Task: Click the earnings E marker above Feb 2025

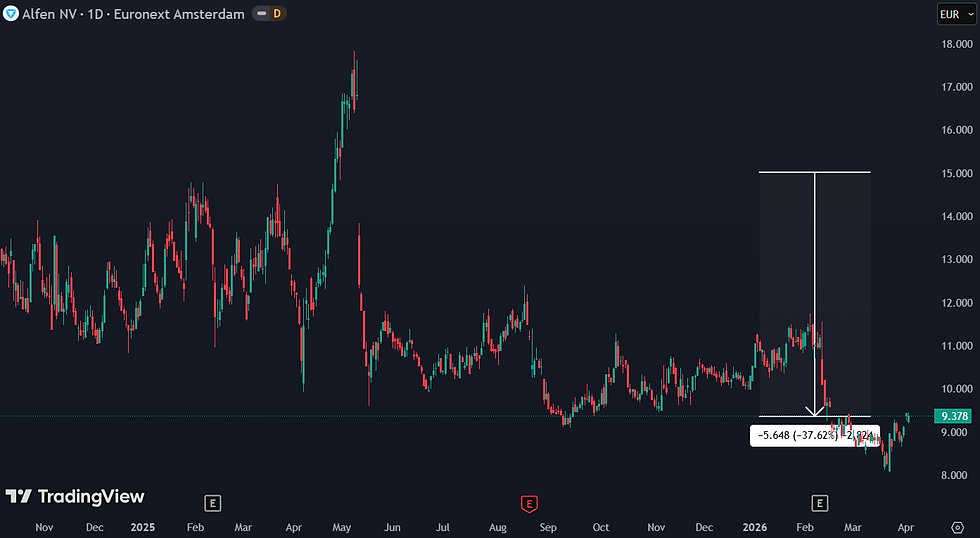Action: point(212,503)
